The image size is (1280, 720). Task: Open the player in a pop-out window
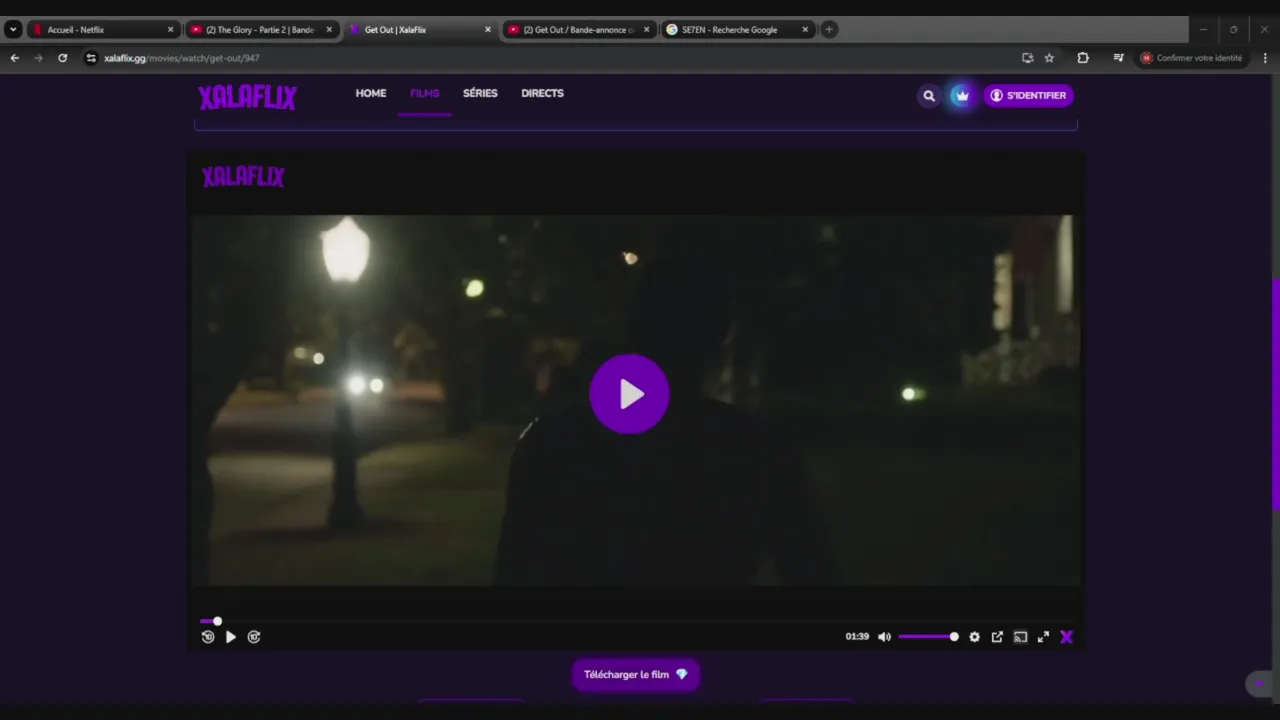coord(997,637)
